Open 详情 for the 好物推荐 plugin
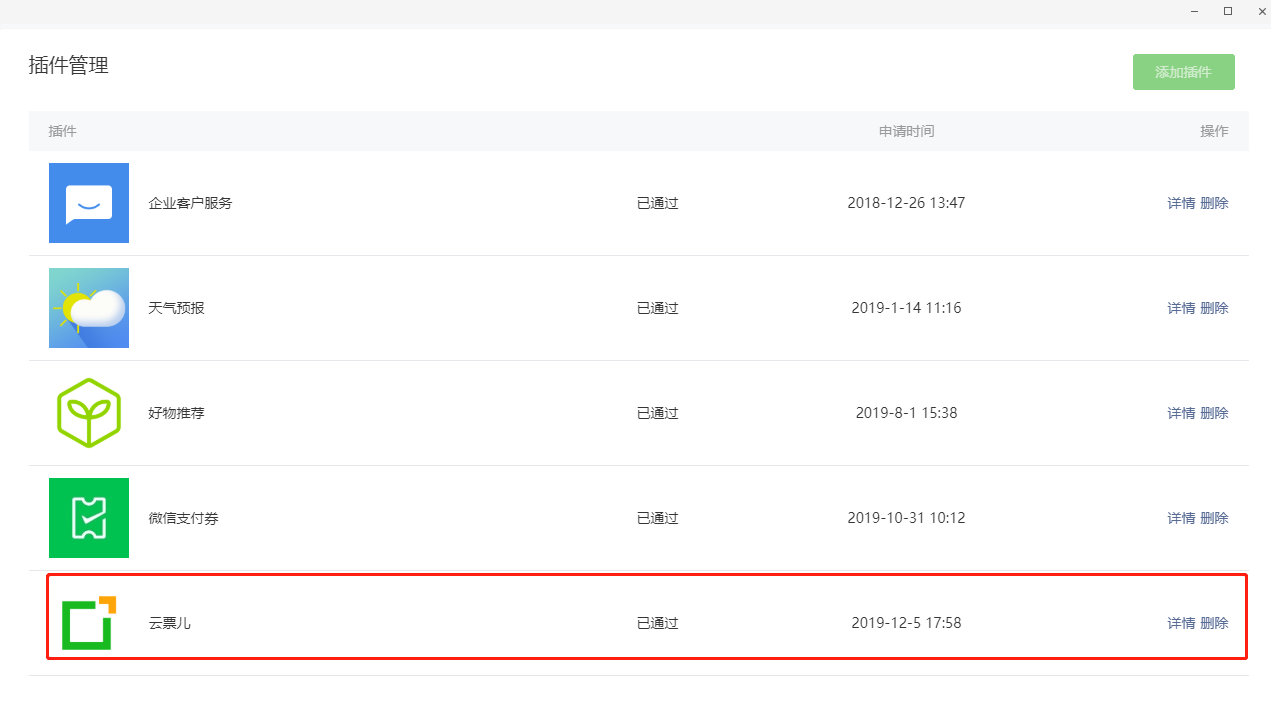This screenshot has width=1271, height=702. [x=1181, y=413]
